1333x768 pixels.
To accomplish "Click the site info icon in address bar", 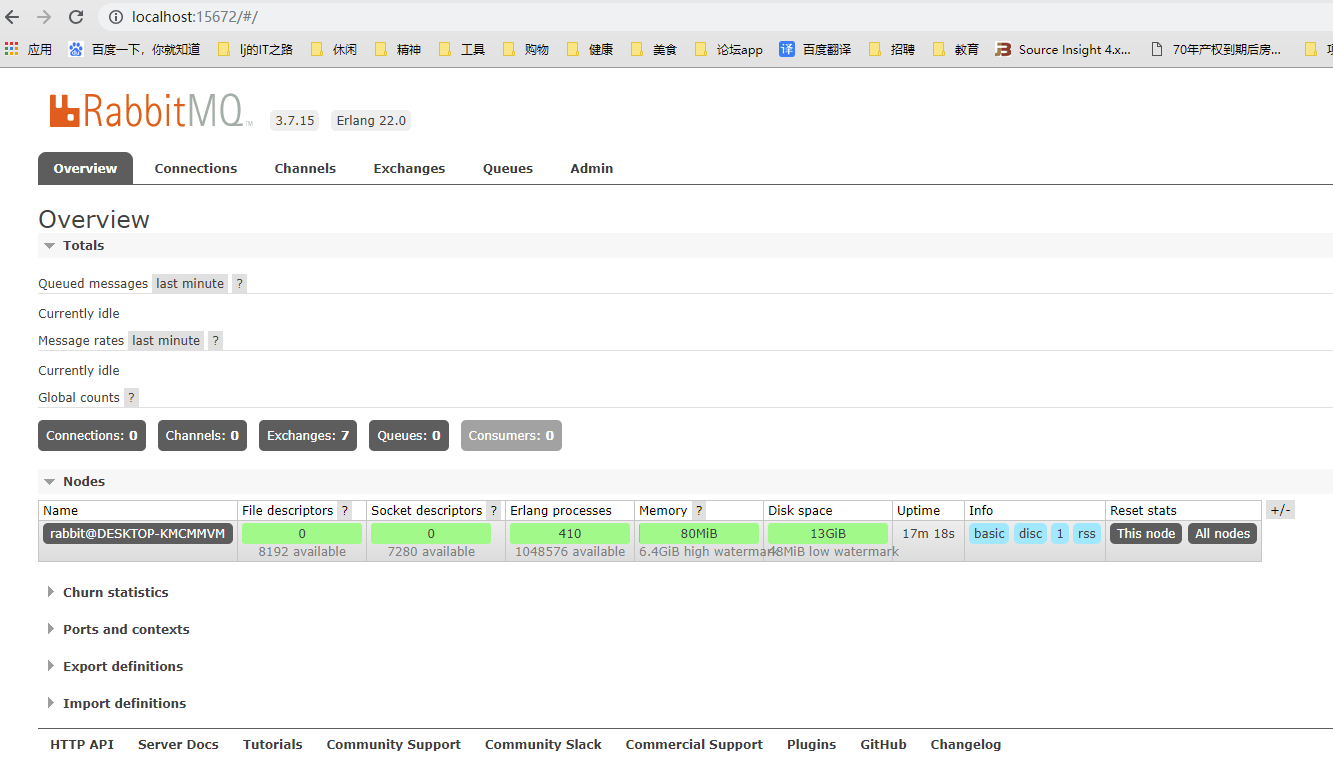I will coord(115,17).
